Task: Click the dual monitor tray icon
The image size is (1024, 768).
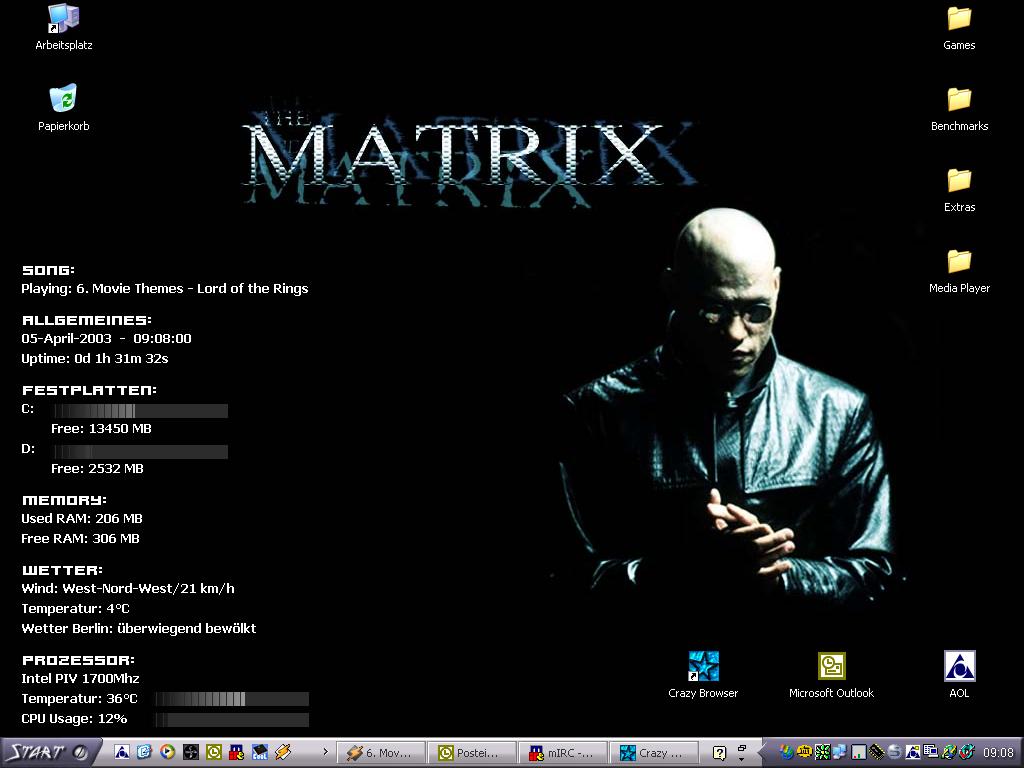Action: (931, 752)
